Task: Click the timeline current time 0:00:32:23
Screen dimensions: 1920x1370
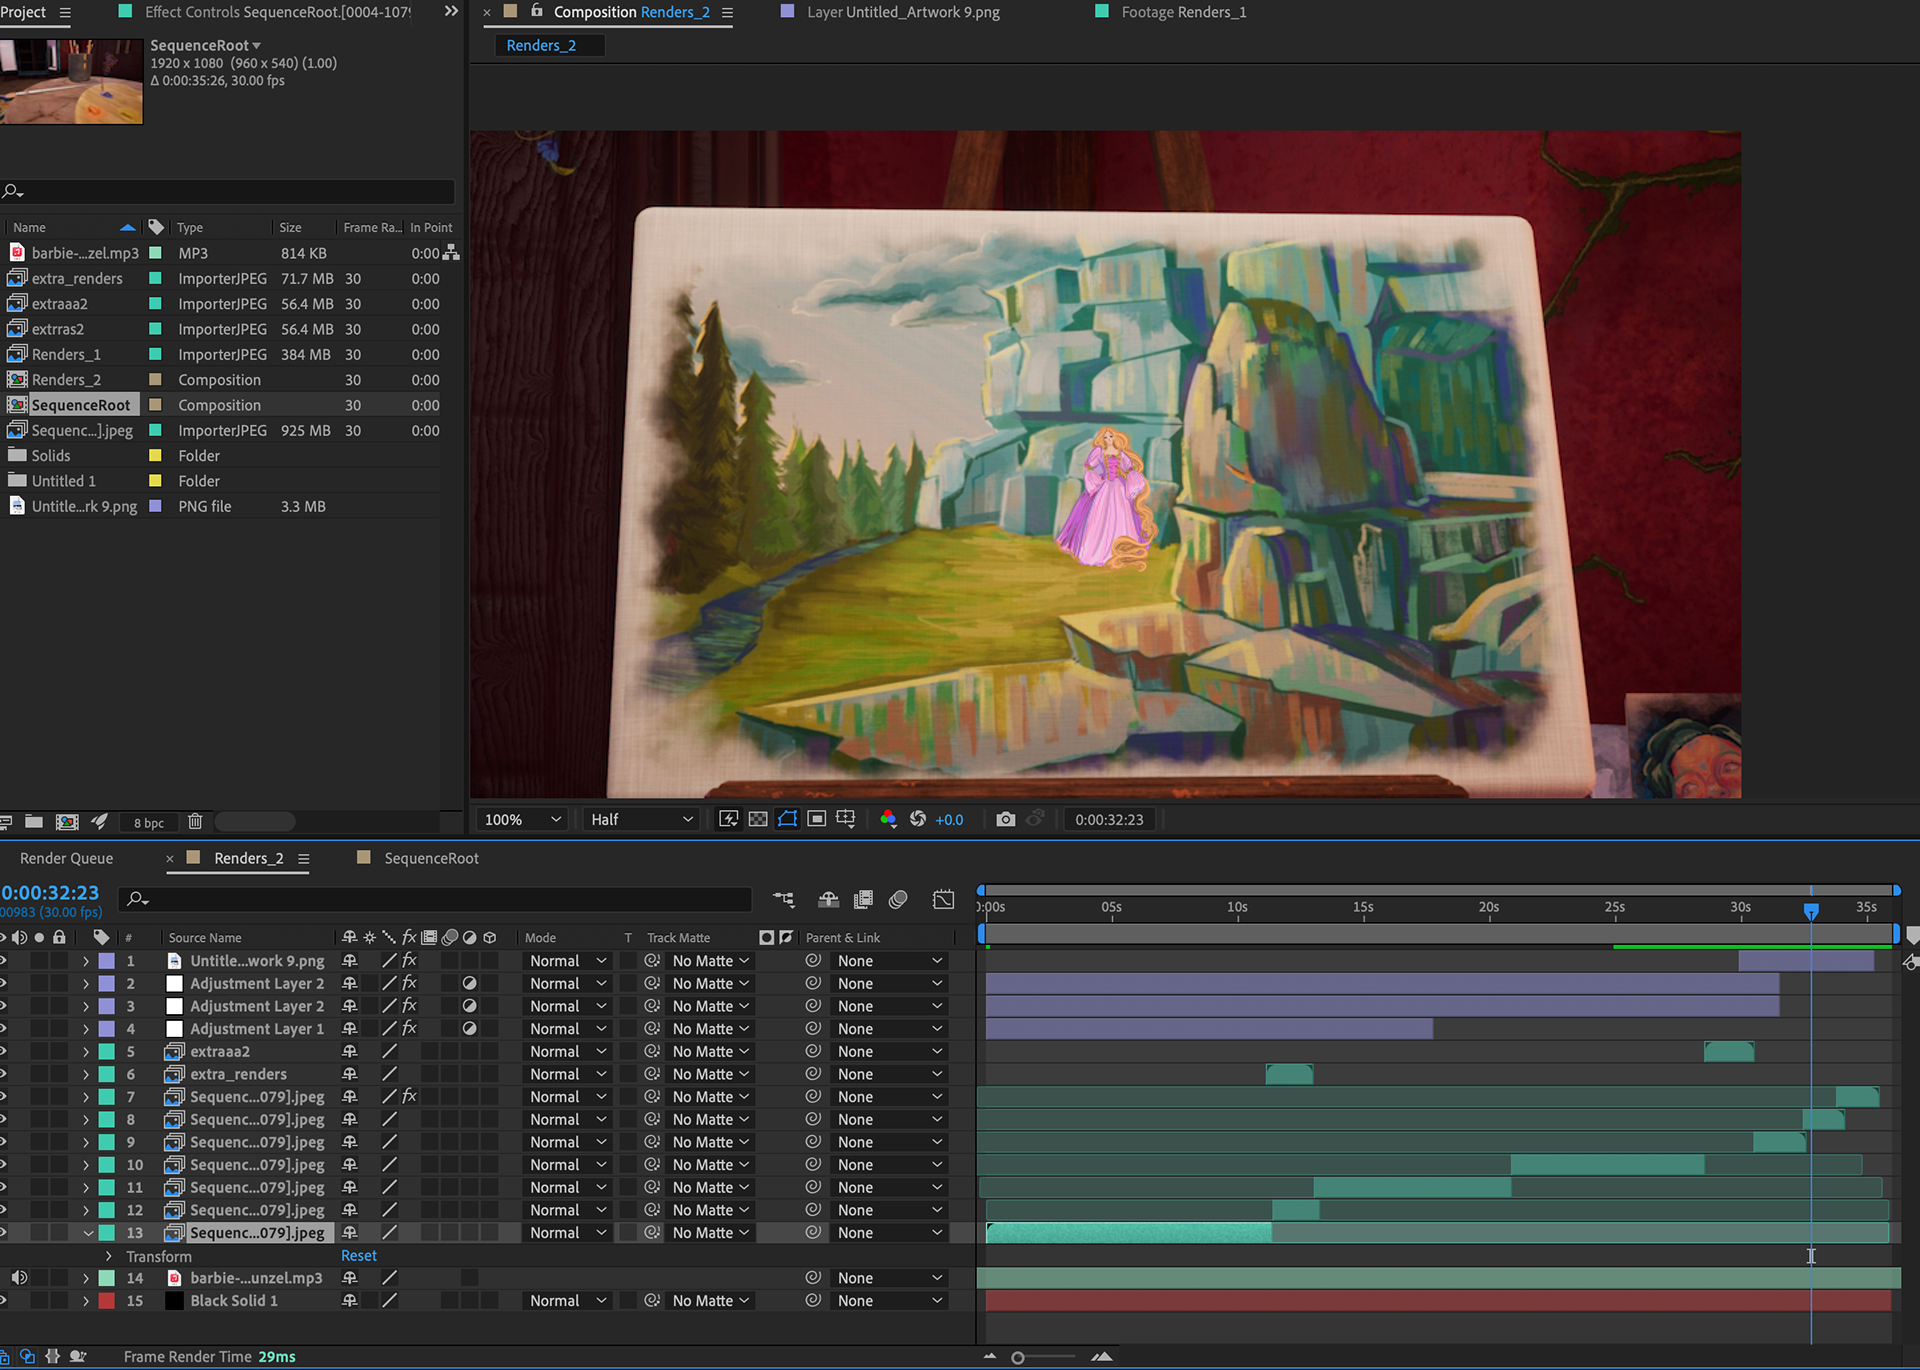Action: click(x=50, y=892)
